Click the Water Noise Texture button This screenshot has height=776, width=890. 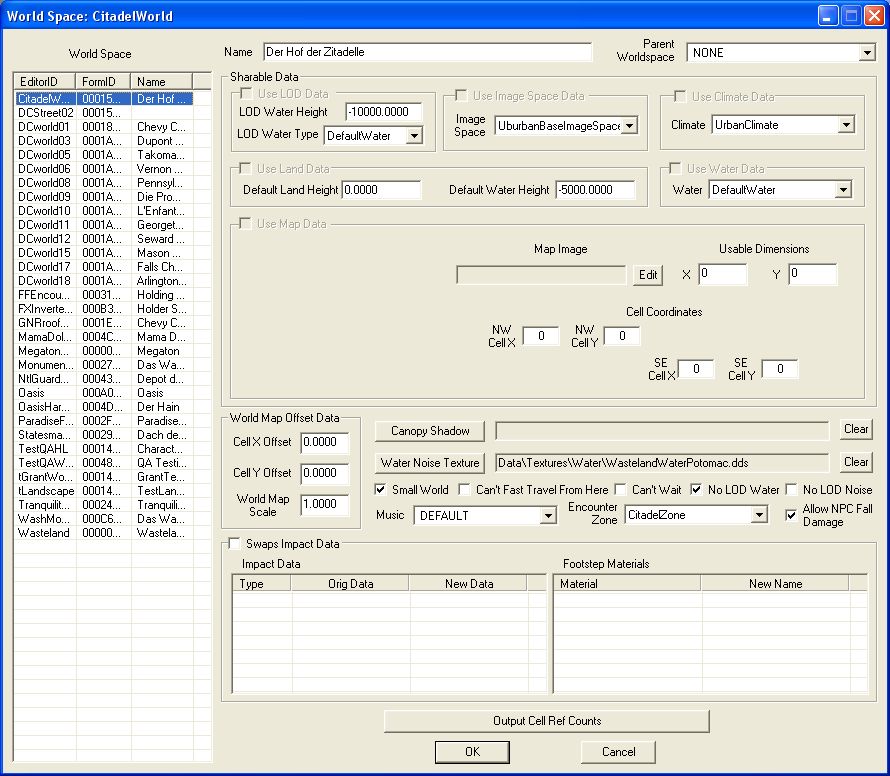pyautogui.click(x=430, y=463)
